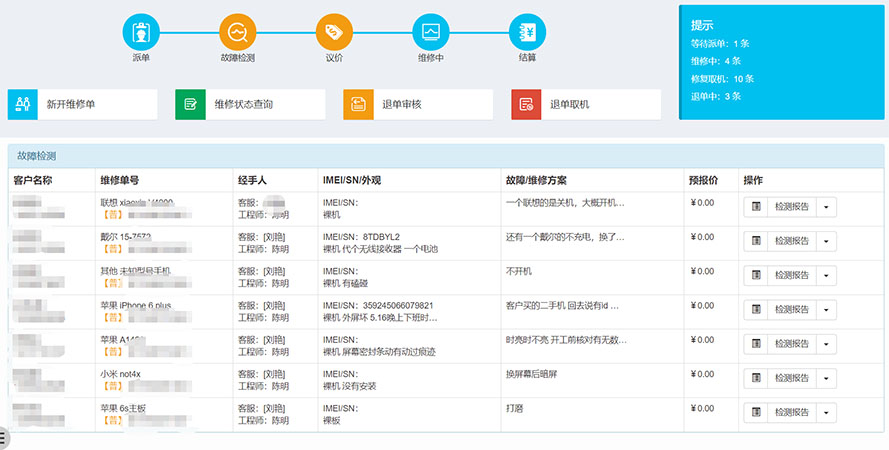Open 检测报告 for the 小米 not4x row
The image size is (889, 450).
pyautogui.click(x=792, y=378)
